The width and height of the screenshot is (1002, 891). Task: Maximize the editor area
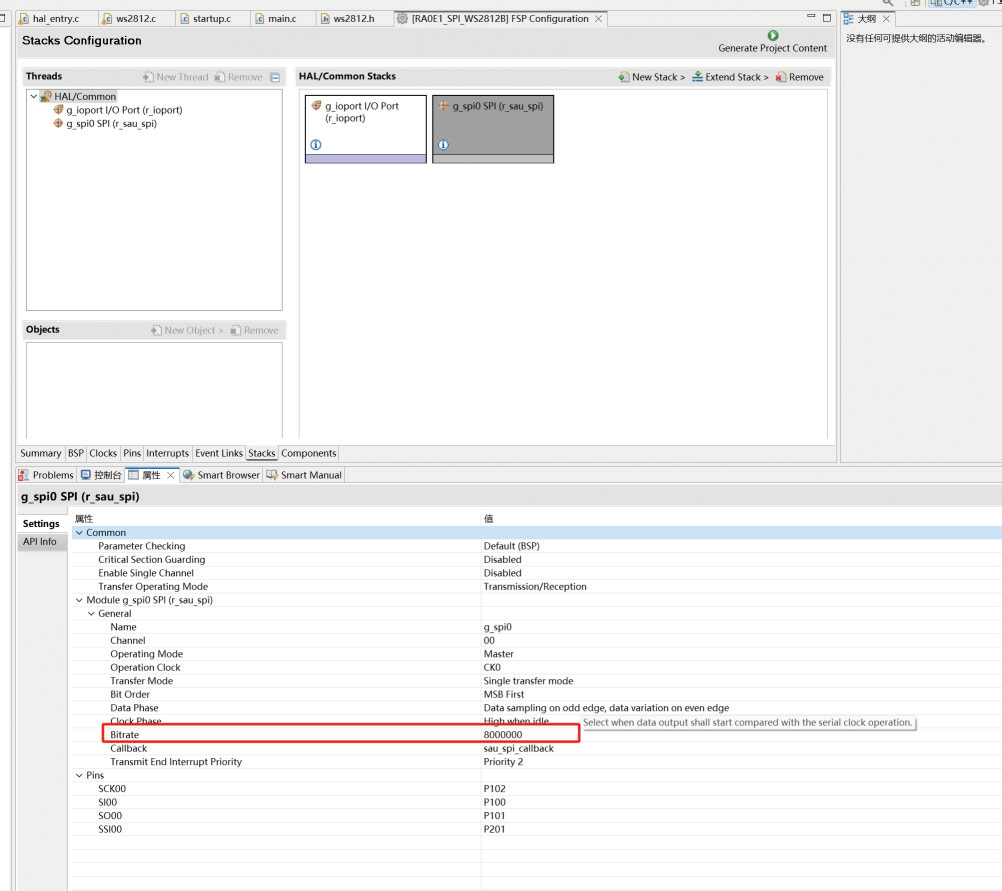827,18
